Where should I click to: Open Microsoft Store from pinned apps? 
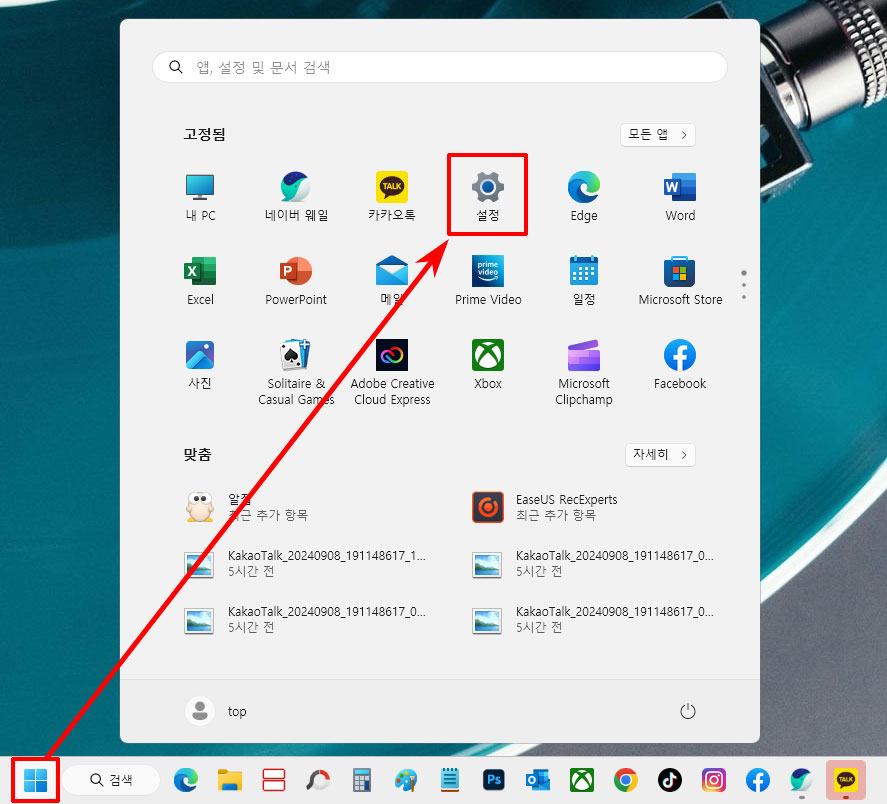tap(680, 280)
